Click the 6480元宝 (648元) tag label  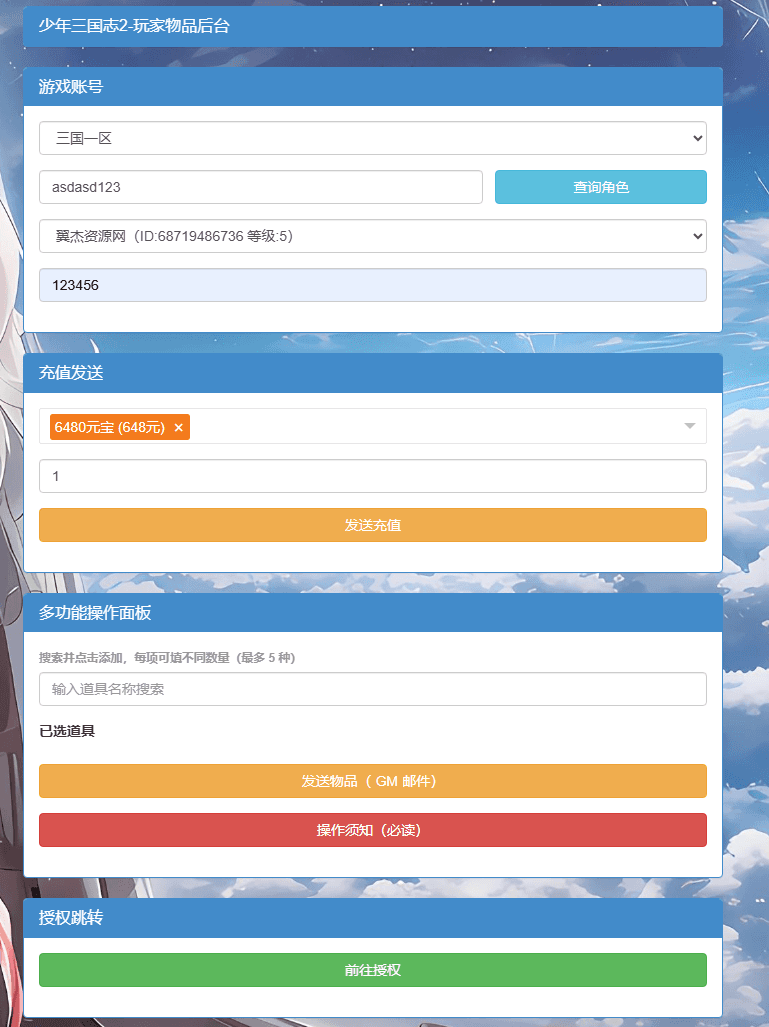pos(109,427)
